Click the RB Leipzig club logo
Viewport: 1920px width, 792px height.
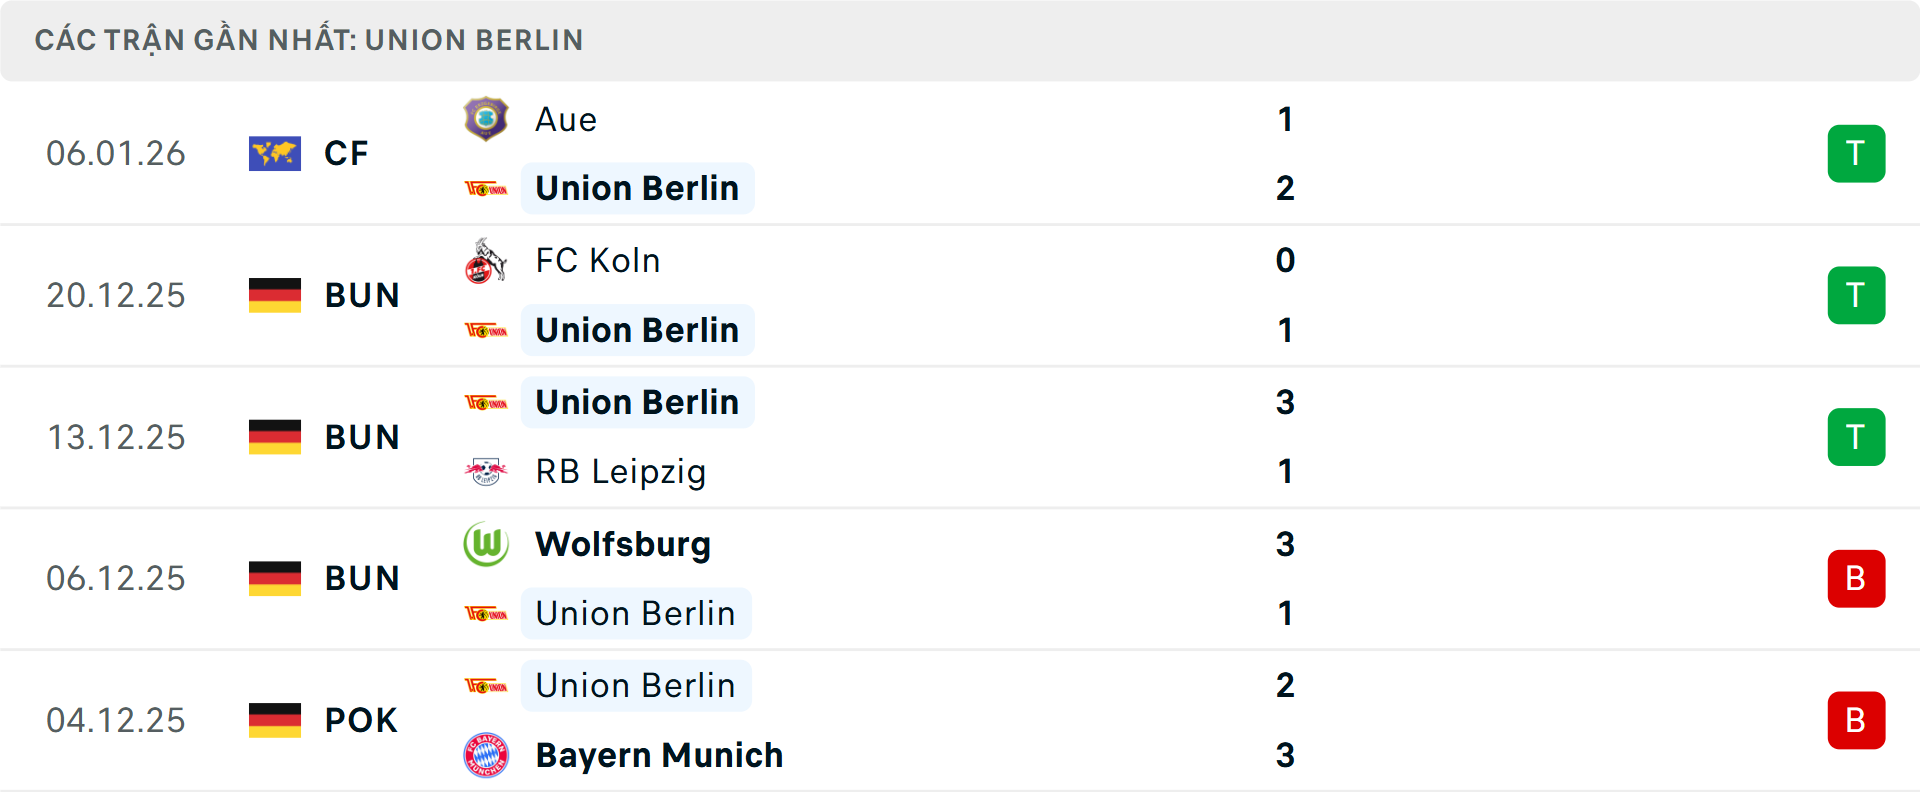pos(487,472)
